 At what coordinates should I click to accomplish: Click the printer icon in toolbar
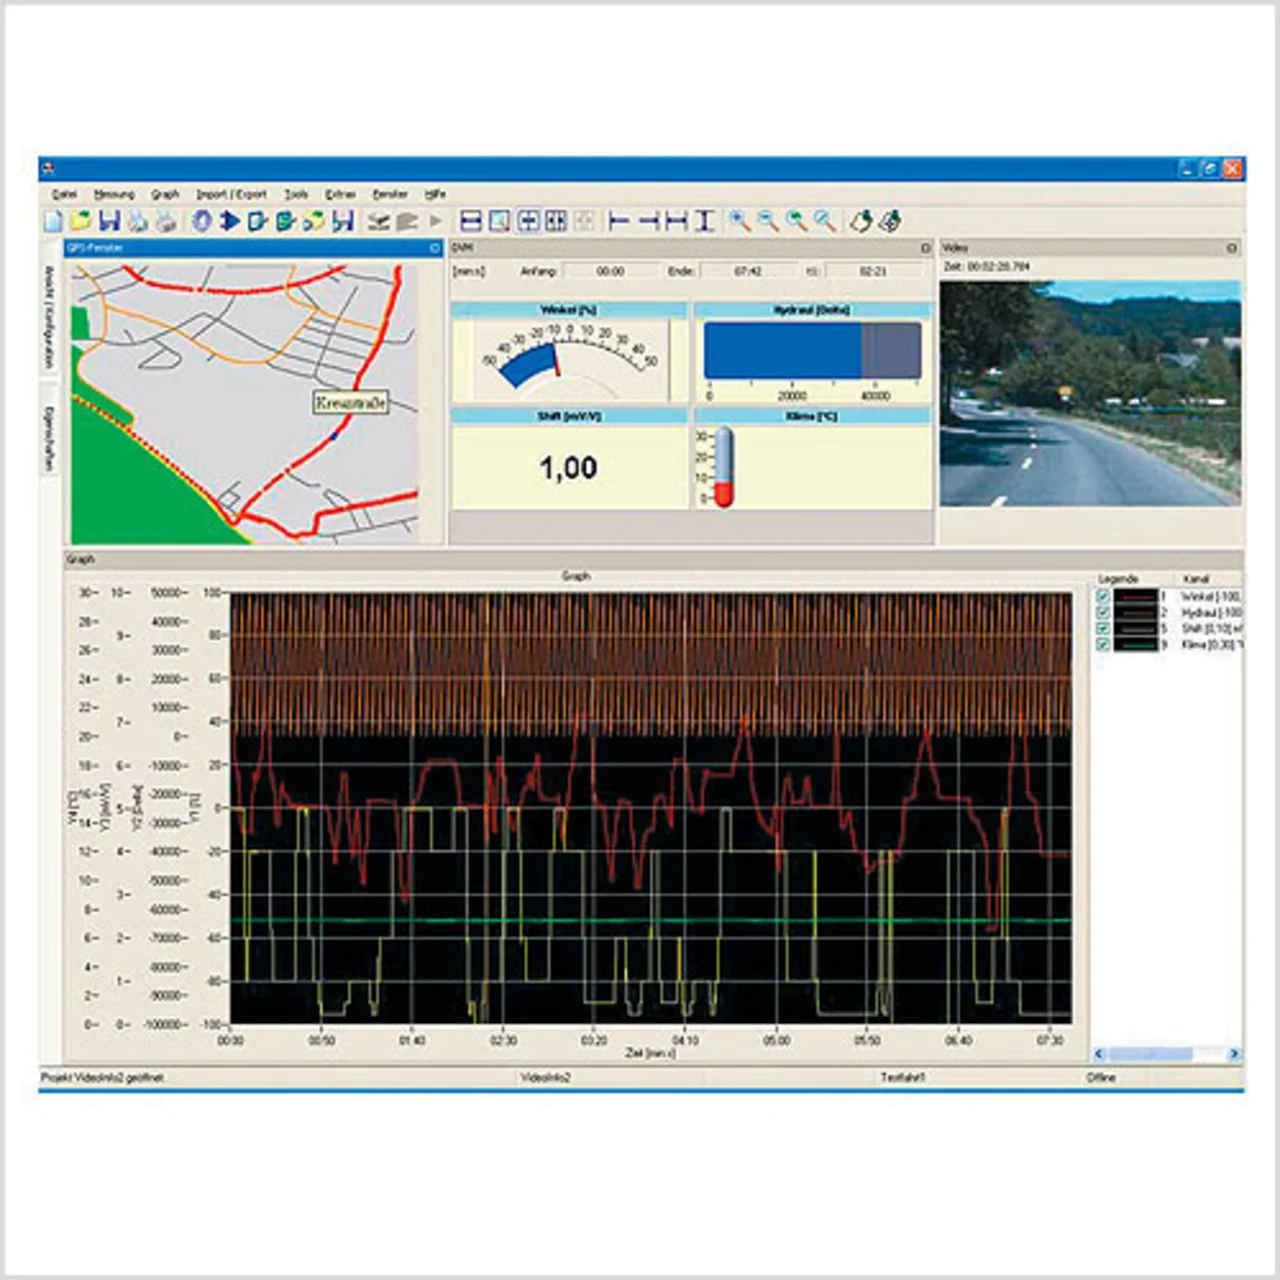click(166, 221)
